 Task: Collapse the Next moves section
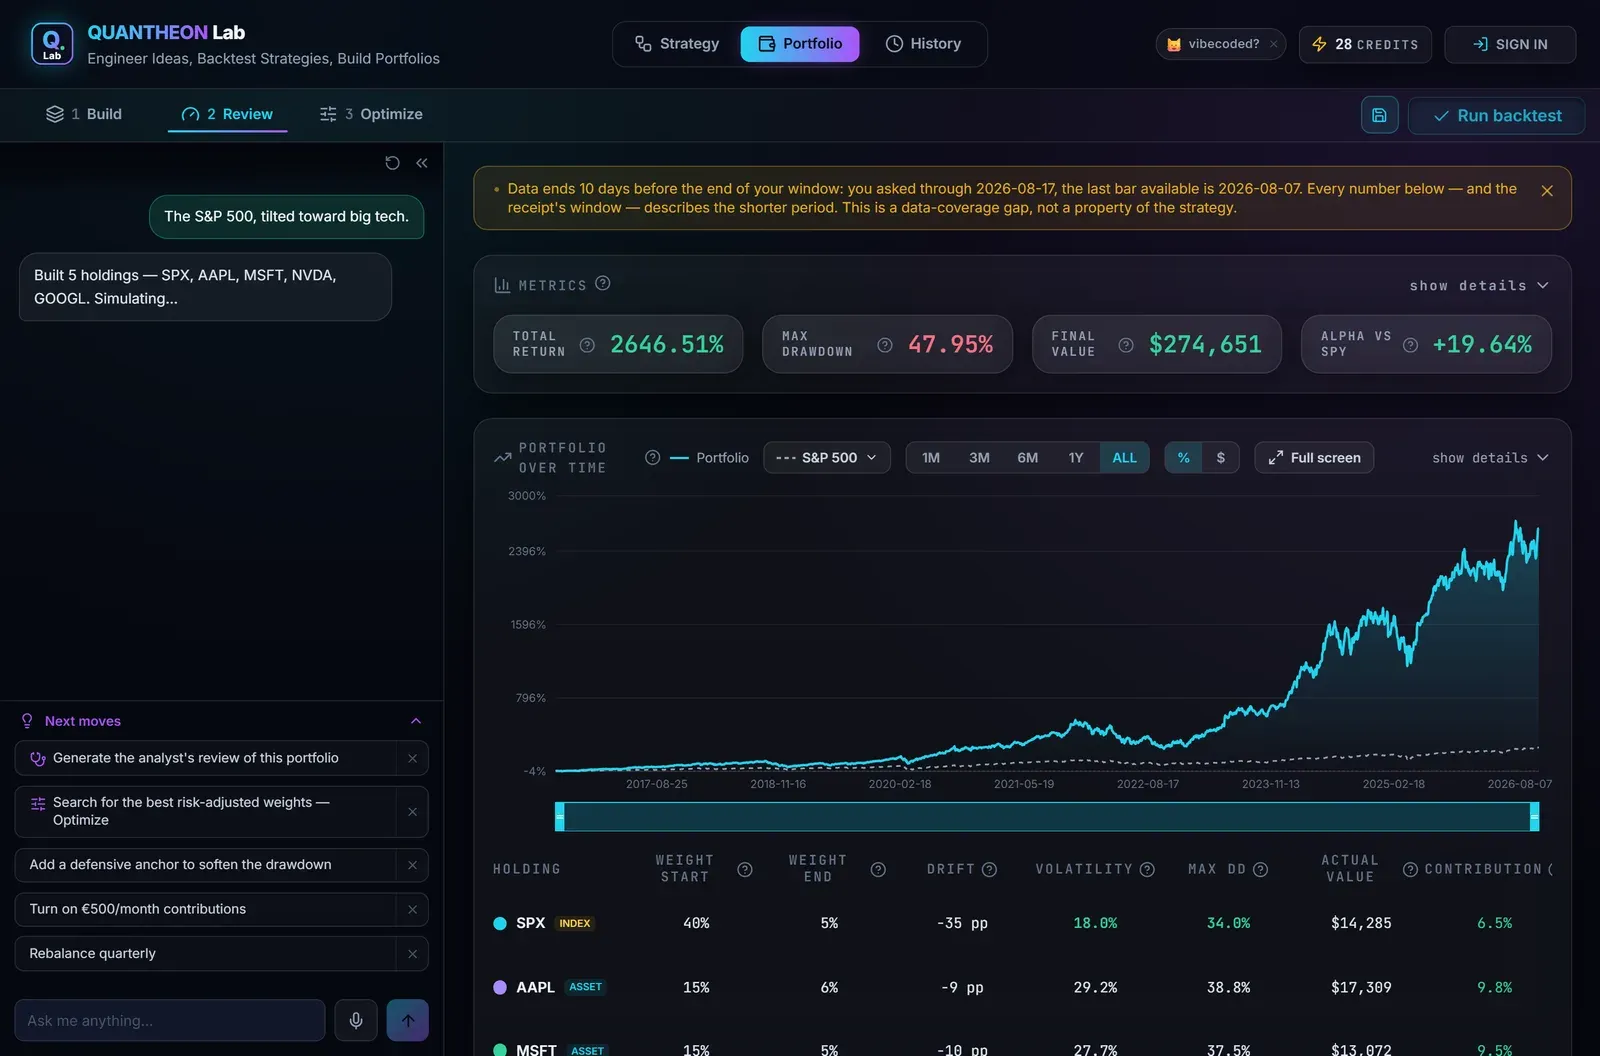tap(416, 721)
